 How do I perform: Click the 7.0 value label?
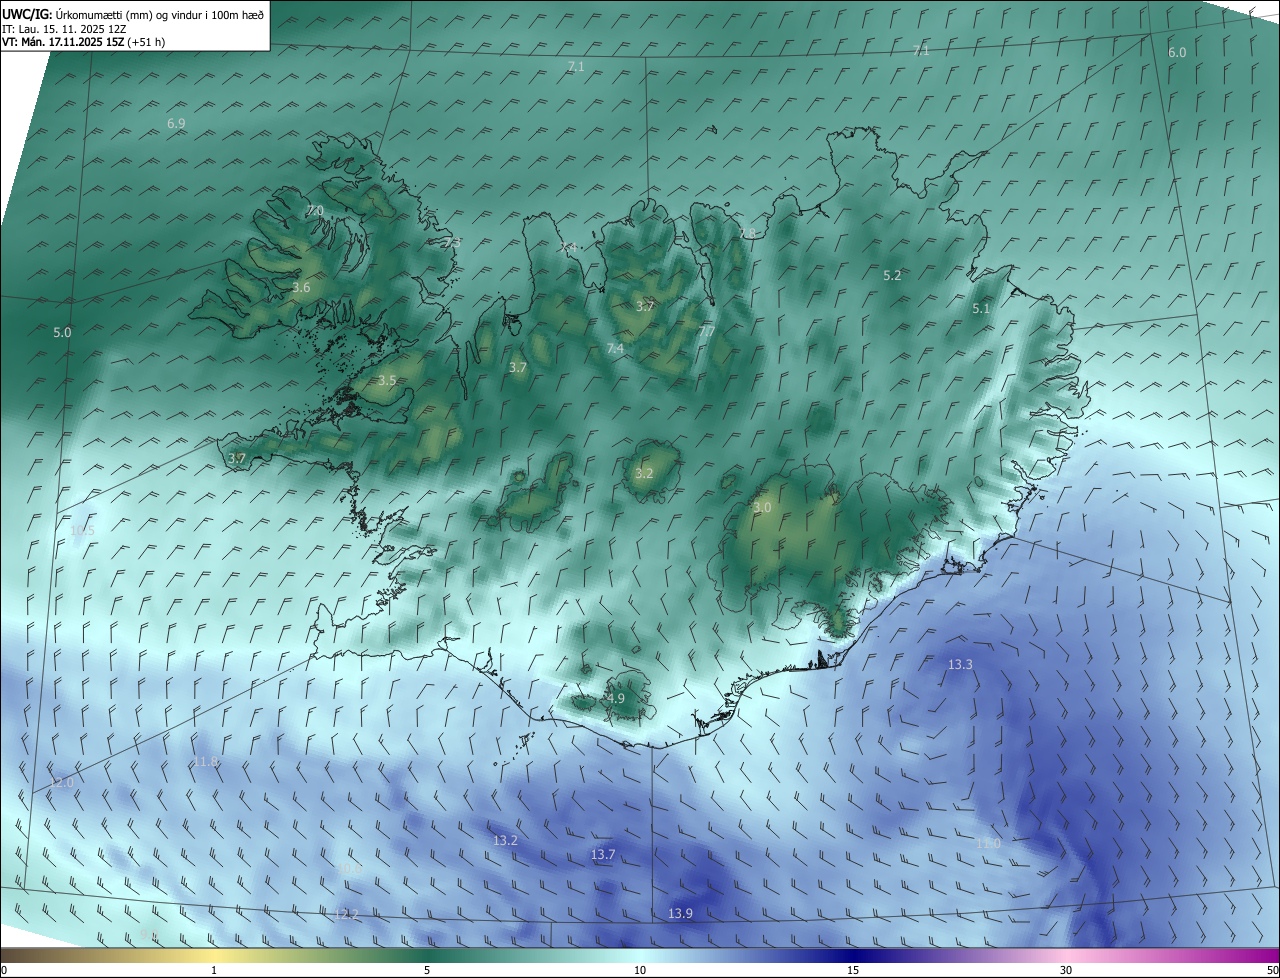point(314,211)
